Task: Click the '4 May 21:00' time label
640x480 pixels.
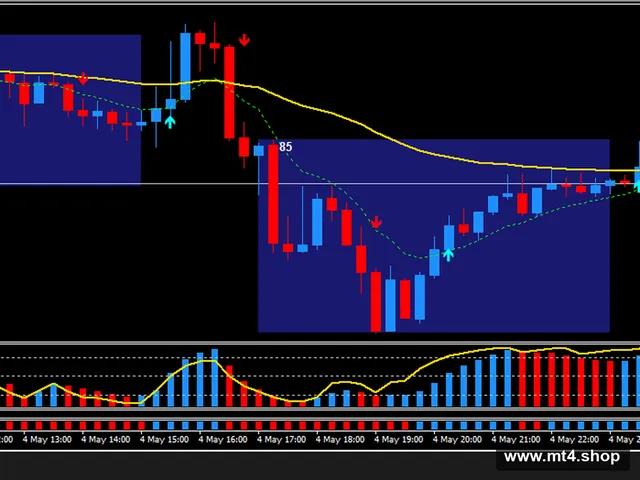Action: [x=516, y=440]
